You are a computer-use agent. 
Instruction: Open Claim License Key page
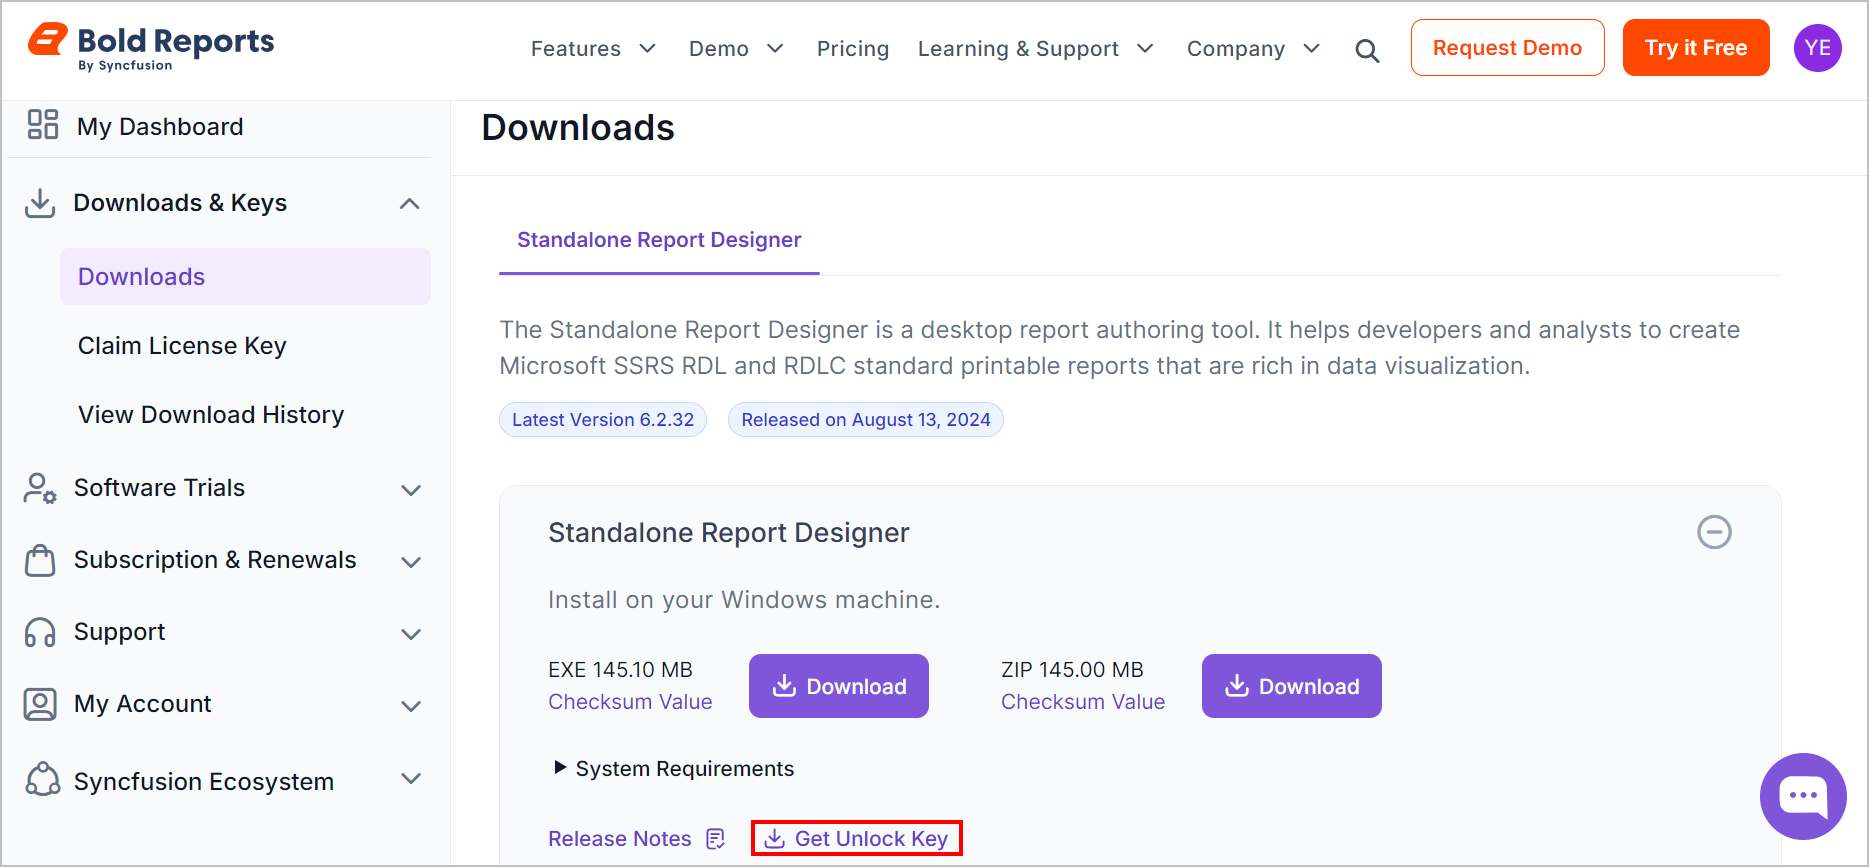182,346
